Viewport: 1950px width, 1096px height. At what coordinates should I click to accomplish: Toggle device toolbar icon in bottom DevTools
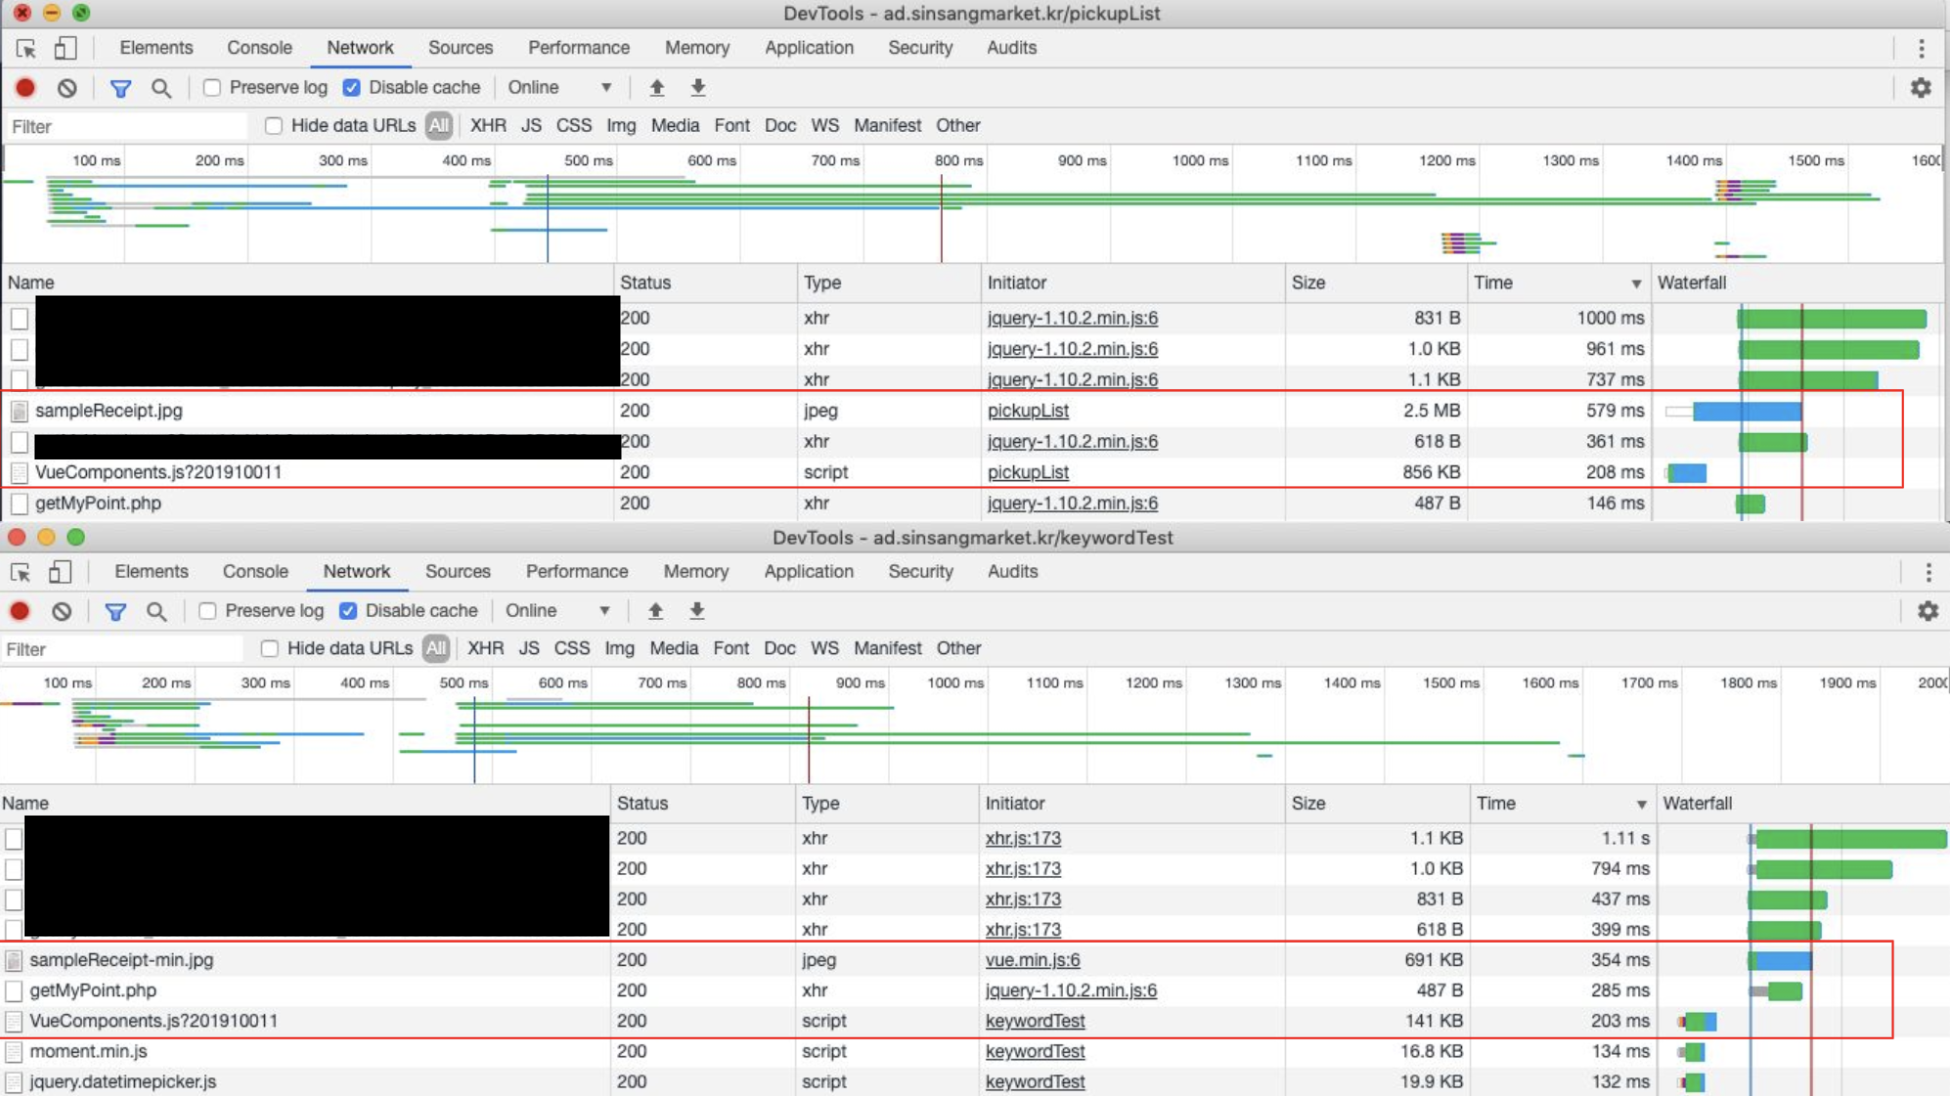(x=60, y=572)
